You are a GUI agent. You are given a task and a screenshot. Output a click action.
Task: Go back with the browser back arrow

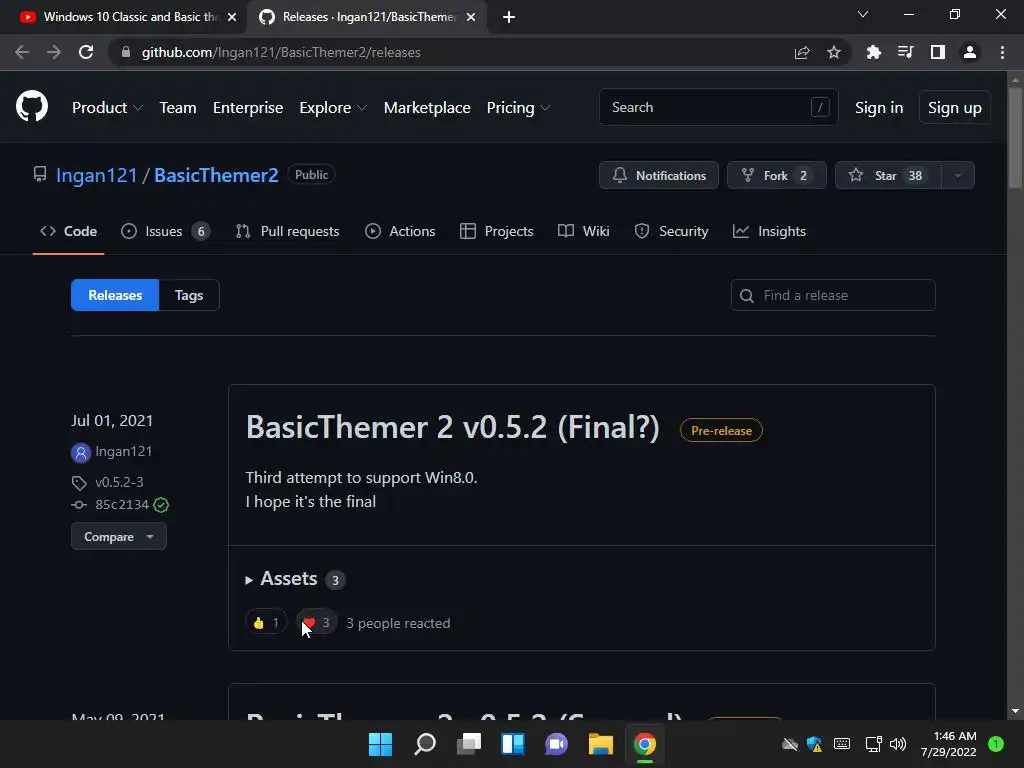point(22,52)
